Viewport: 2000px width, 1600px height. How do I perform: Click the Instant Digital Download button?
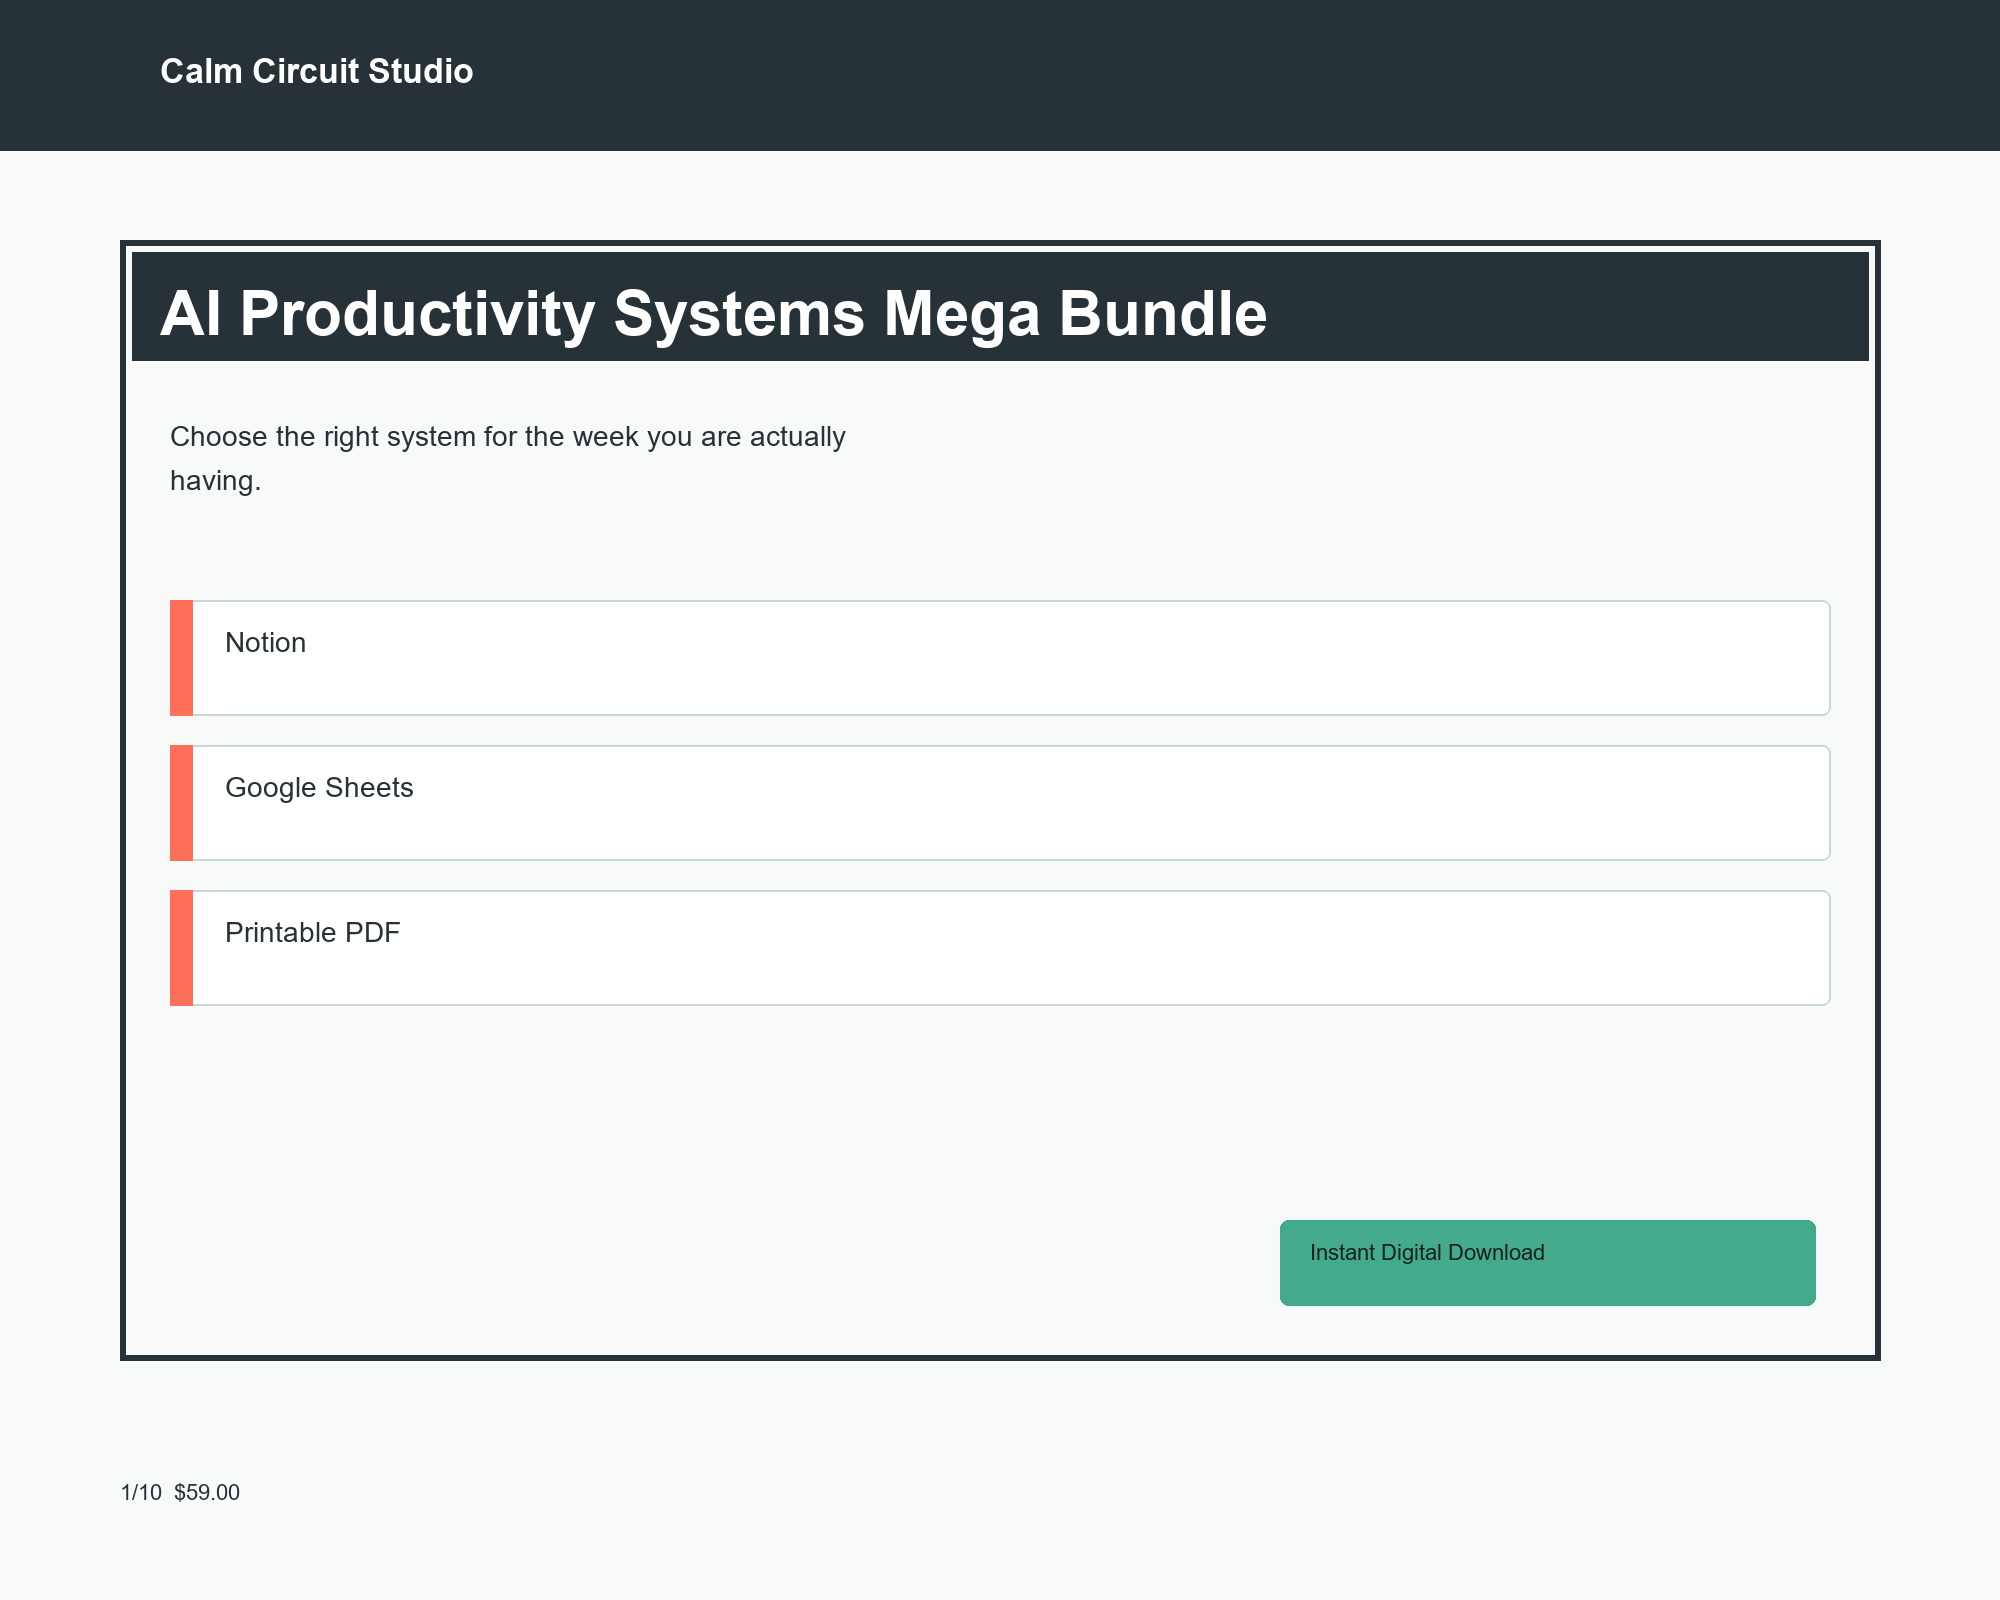(1546, 1262)
